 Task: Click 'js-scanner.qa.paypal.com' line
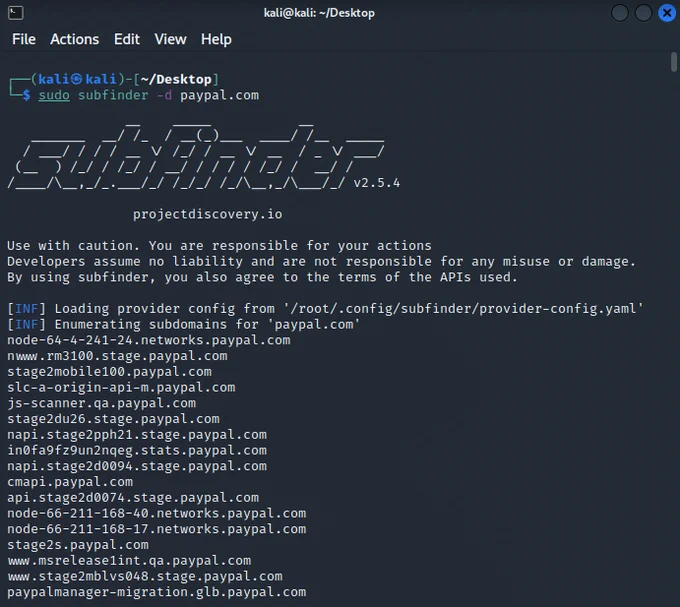click(x=101, y=403)
